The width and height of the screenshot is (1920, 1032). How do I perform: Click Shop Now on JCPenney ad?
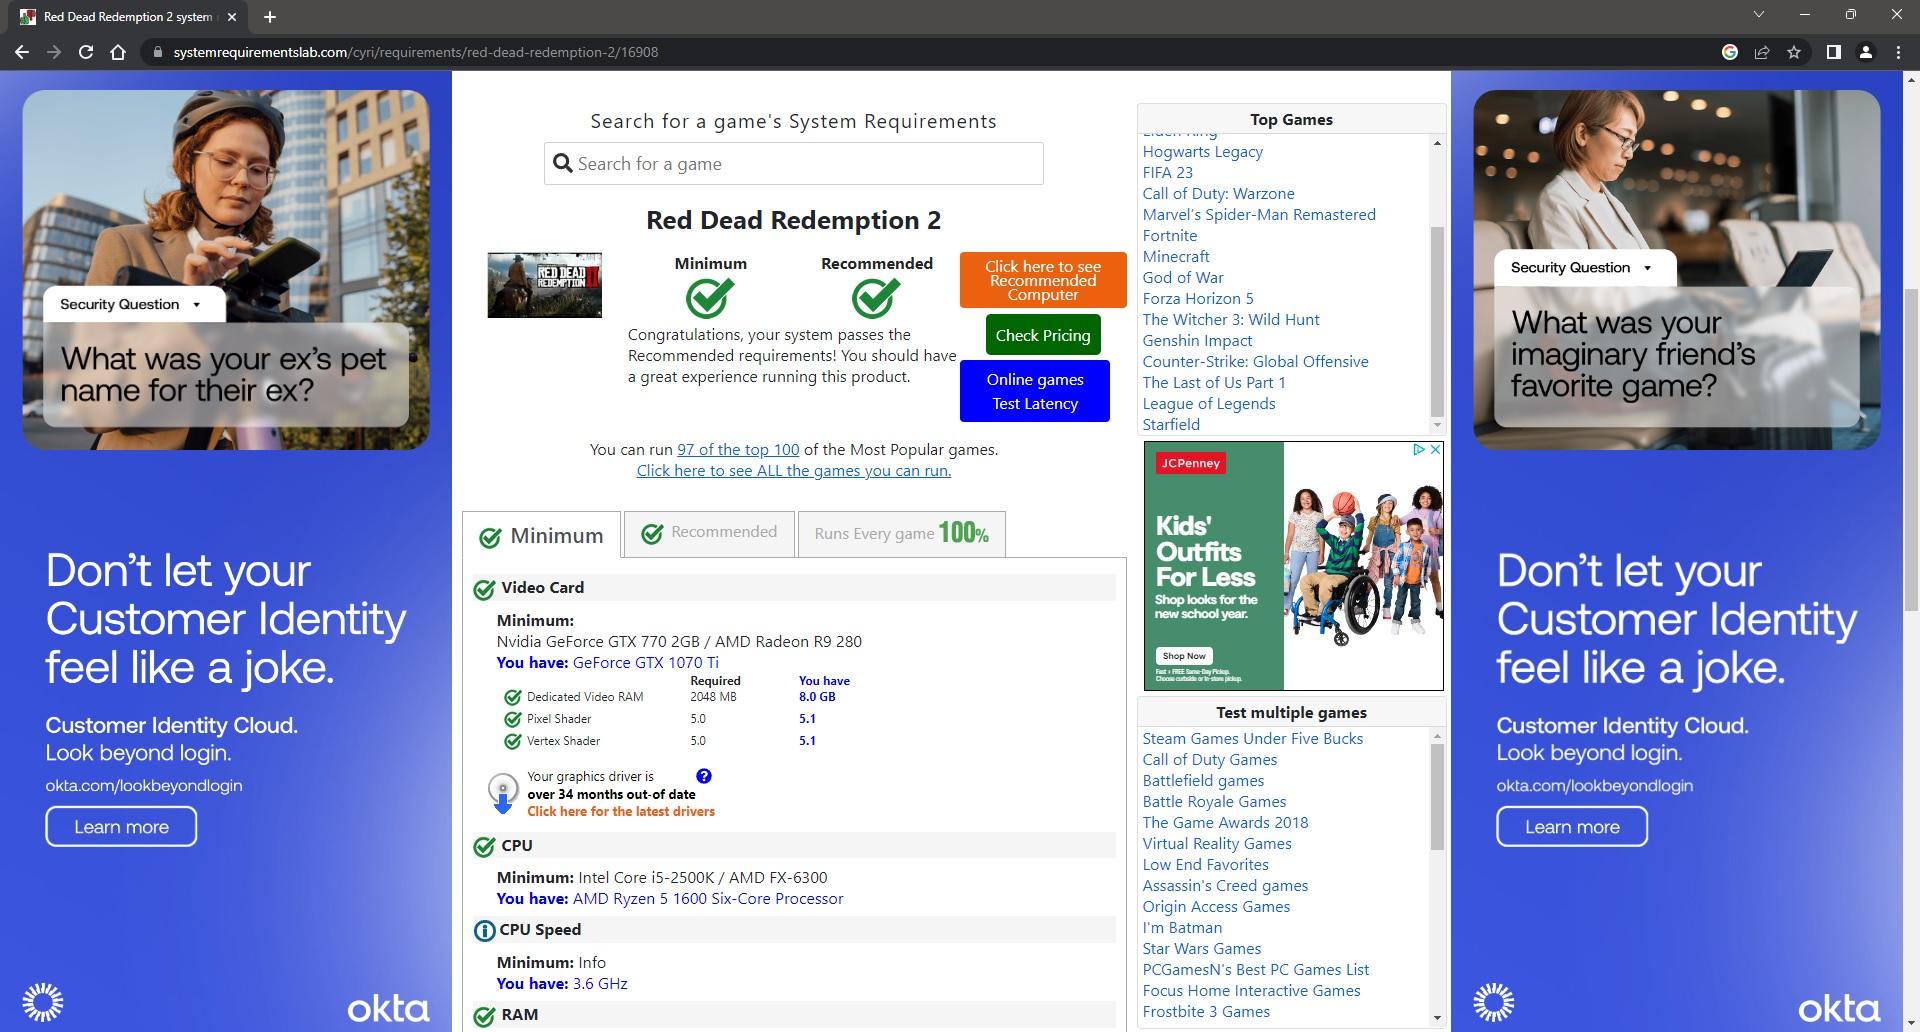[1184, 656]
